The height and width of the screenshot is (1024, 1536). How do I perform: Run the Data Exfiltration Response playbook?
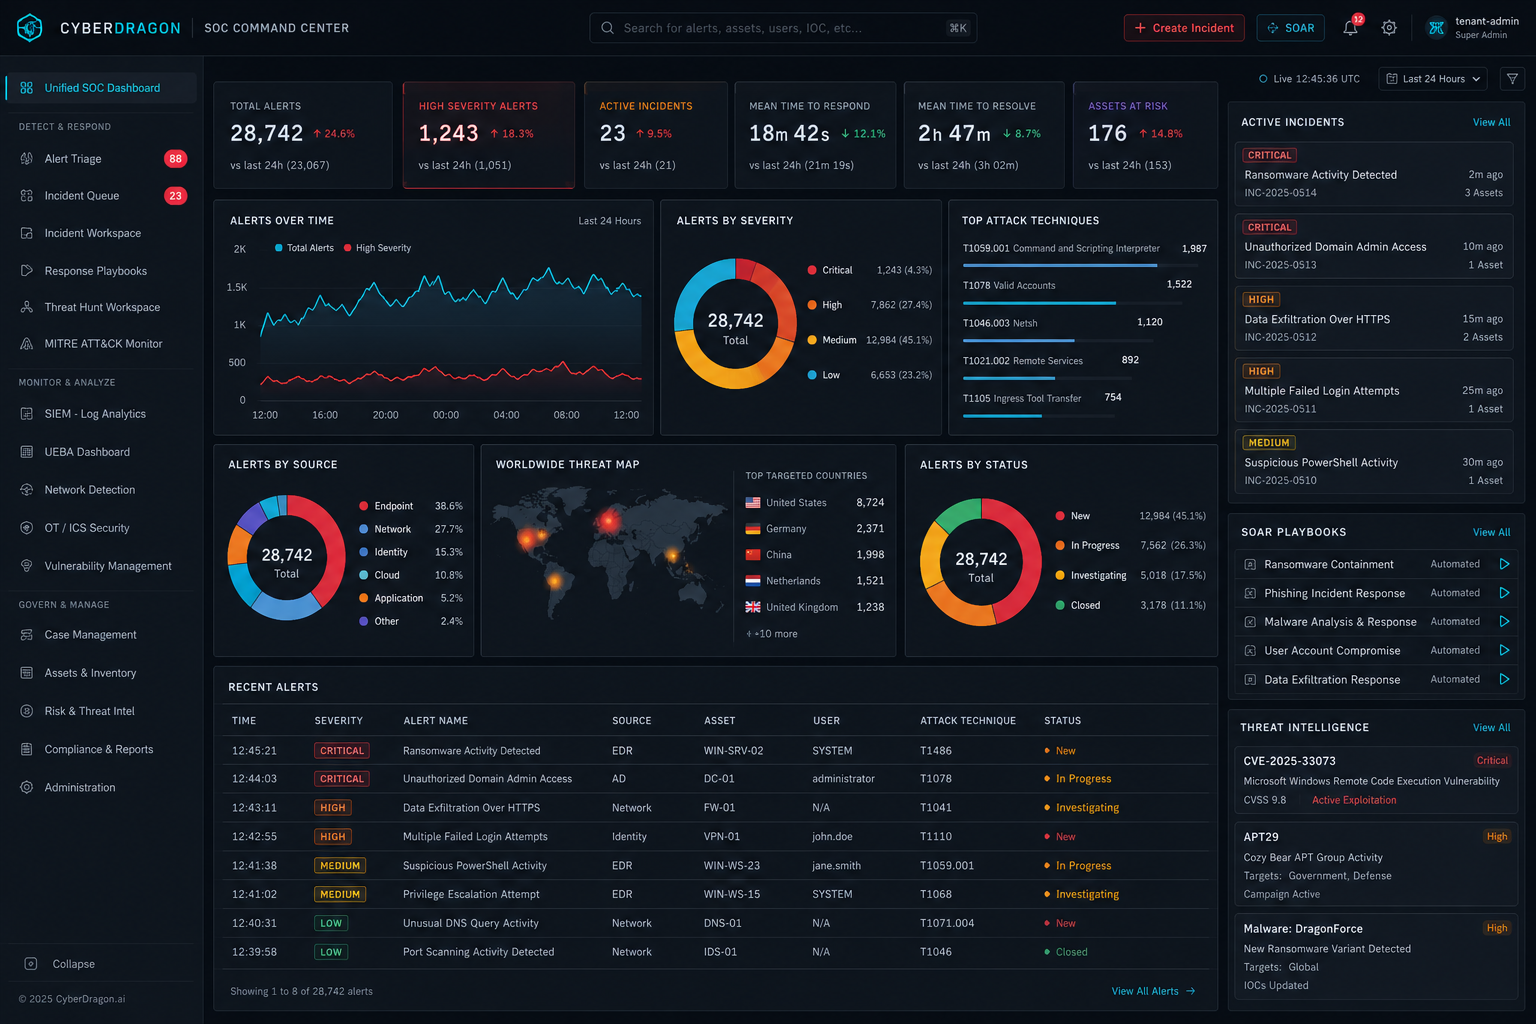(x=1504, y=679)
